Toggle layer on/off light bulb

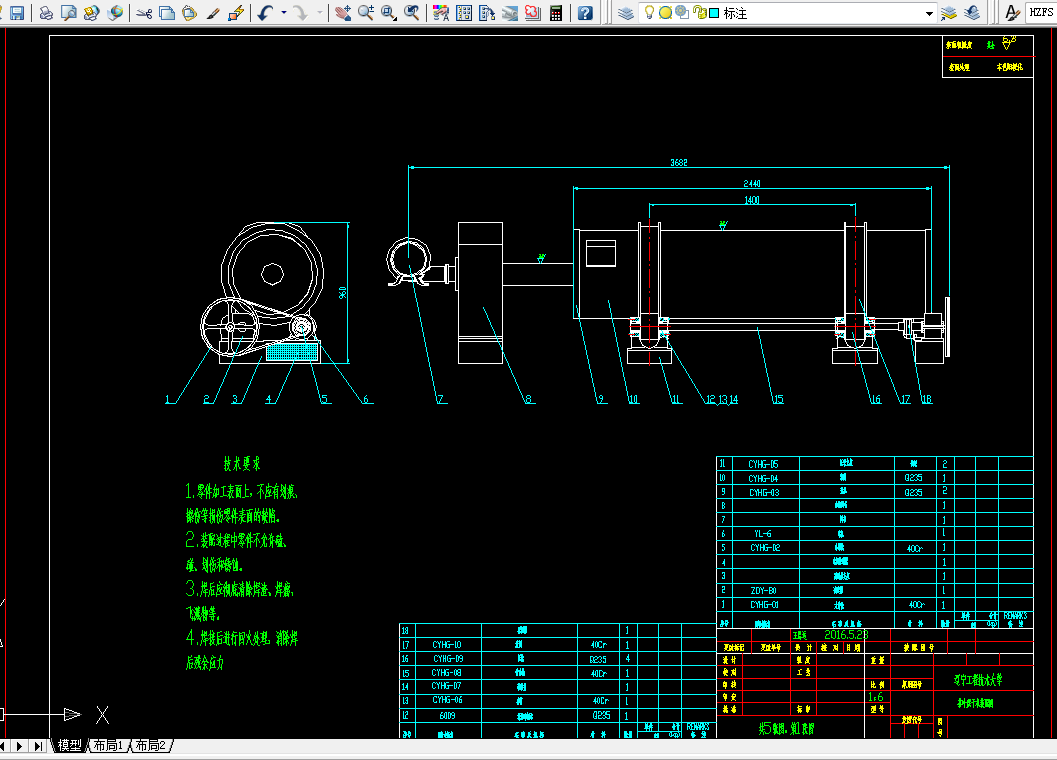(649, 12)
